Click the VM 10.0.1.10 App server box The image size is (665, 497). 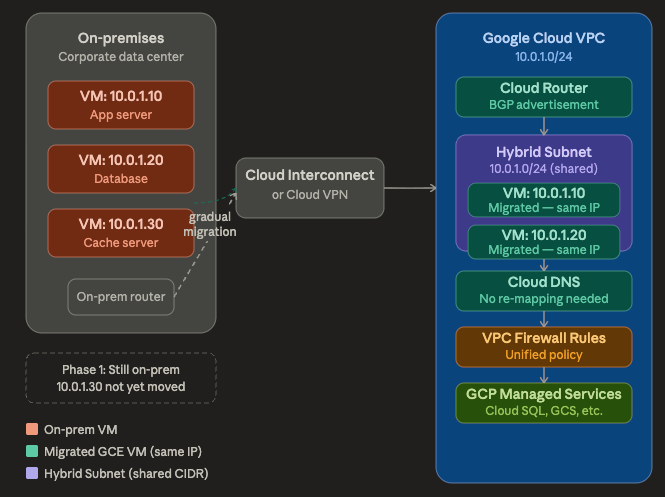(x=121, y=105)
